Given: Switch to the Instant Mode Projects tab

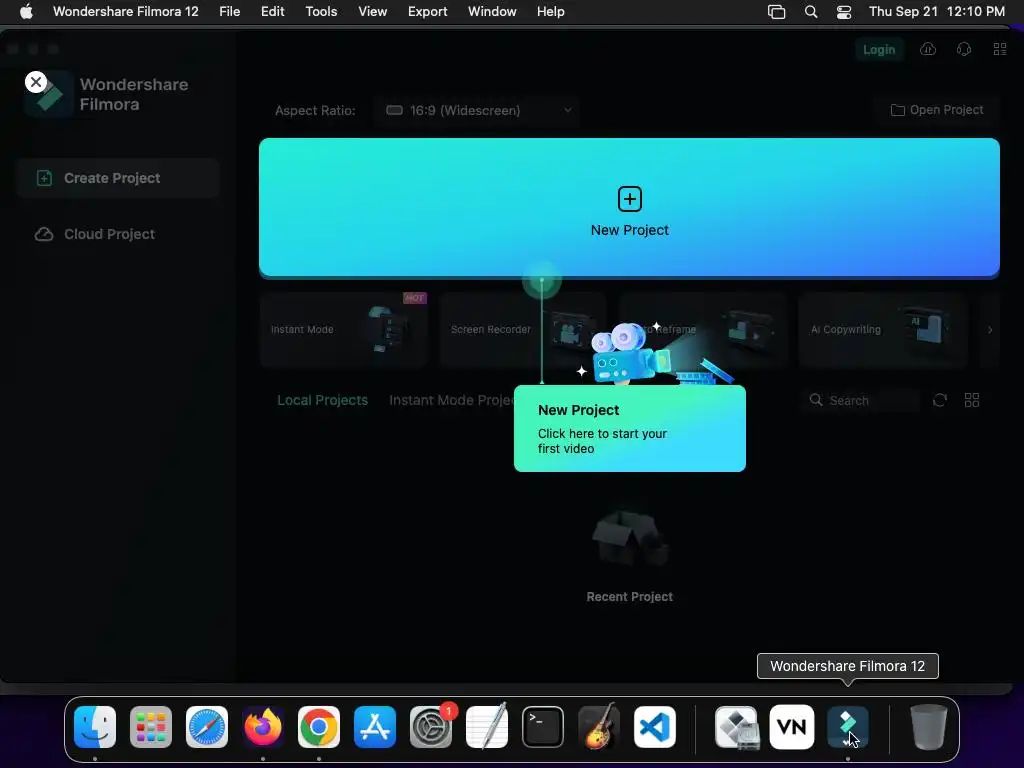Looking at the screenshot, I should [x=451, y=400].
